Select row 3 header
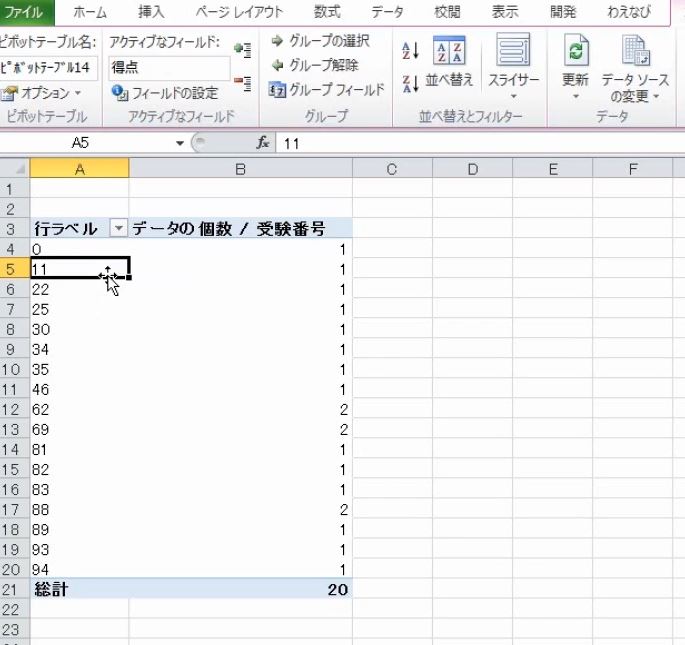The height and width of the screenshot is (645, 685). coord(15,229)
